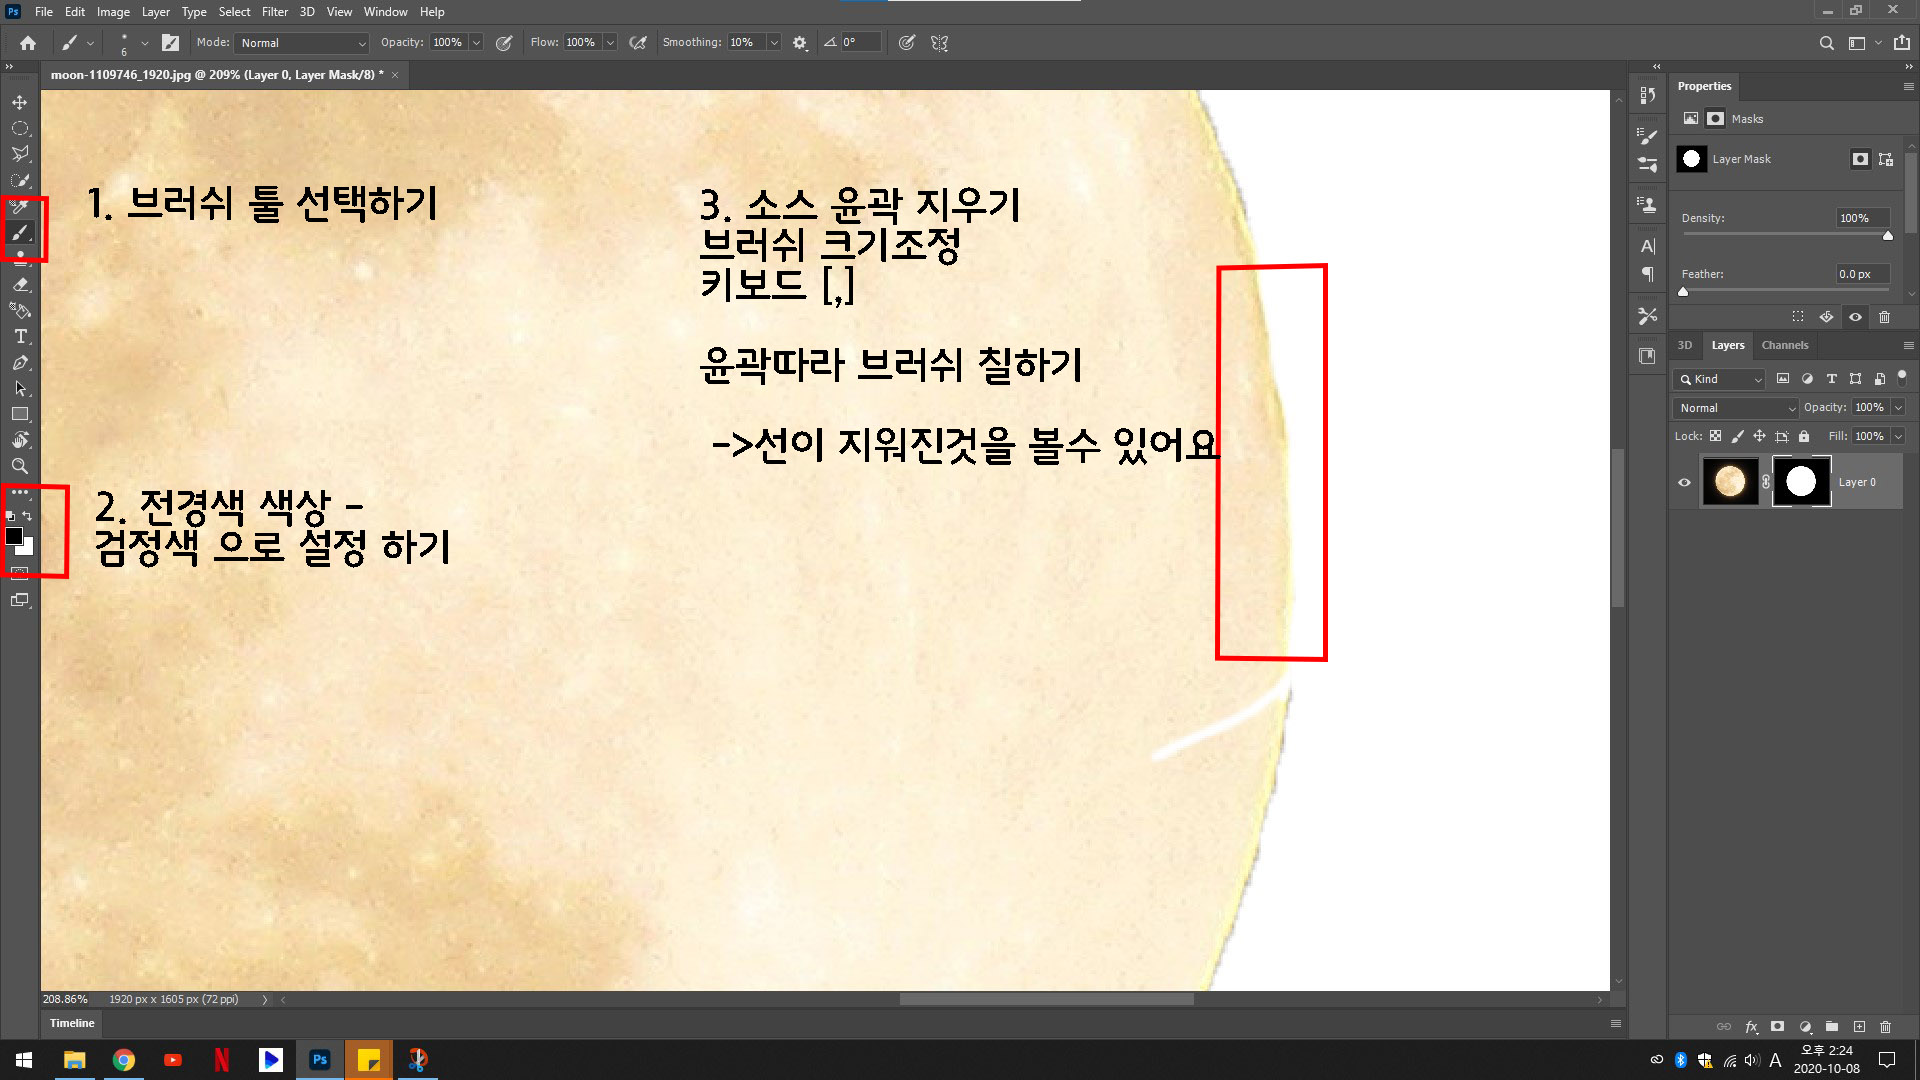Image resolution: width=1920 pixels, height=1080 pixels.
Task: Click the Eyedropper tool
Action: (x=19, y=206)
